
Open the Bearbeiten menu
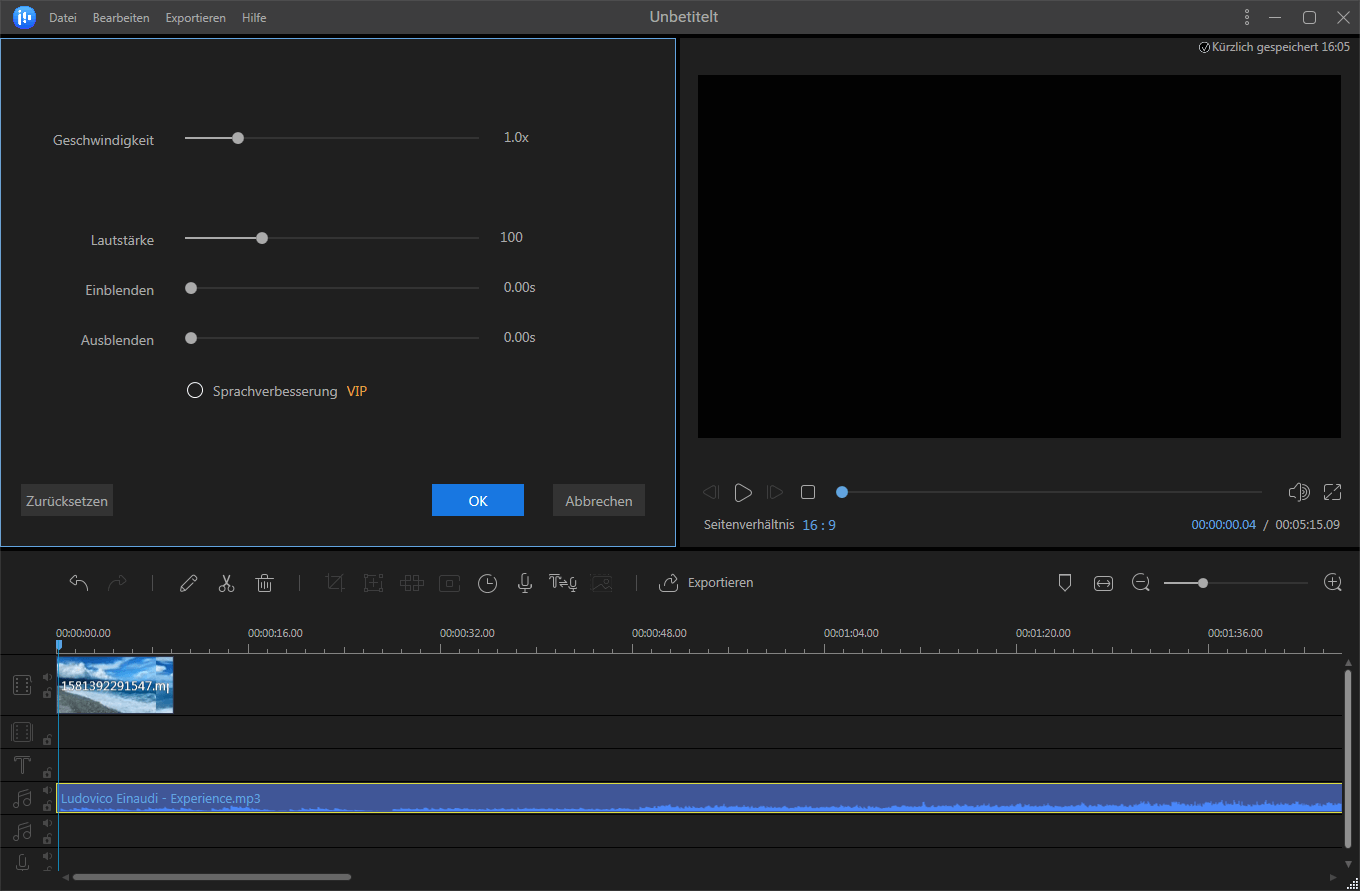point(120,17)
